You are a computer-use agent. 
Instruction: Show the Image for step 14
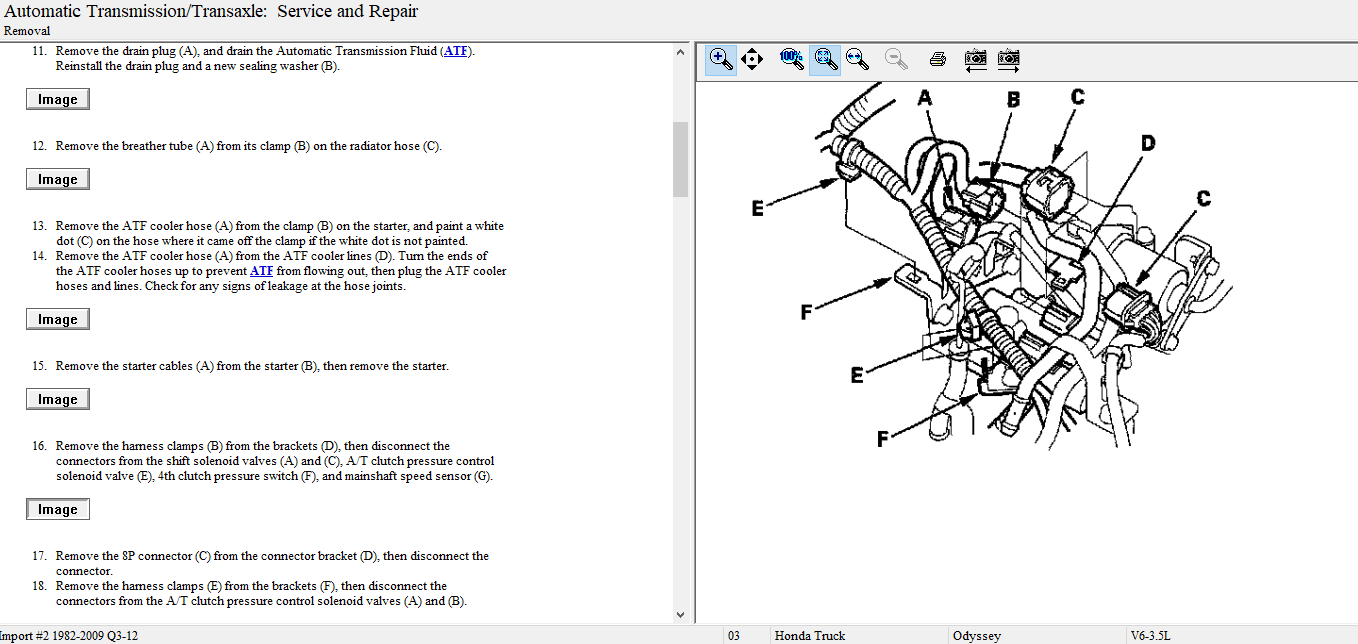pyautogui.click(x=57, y=319)
